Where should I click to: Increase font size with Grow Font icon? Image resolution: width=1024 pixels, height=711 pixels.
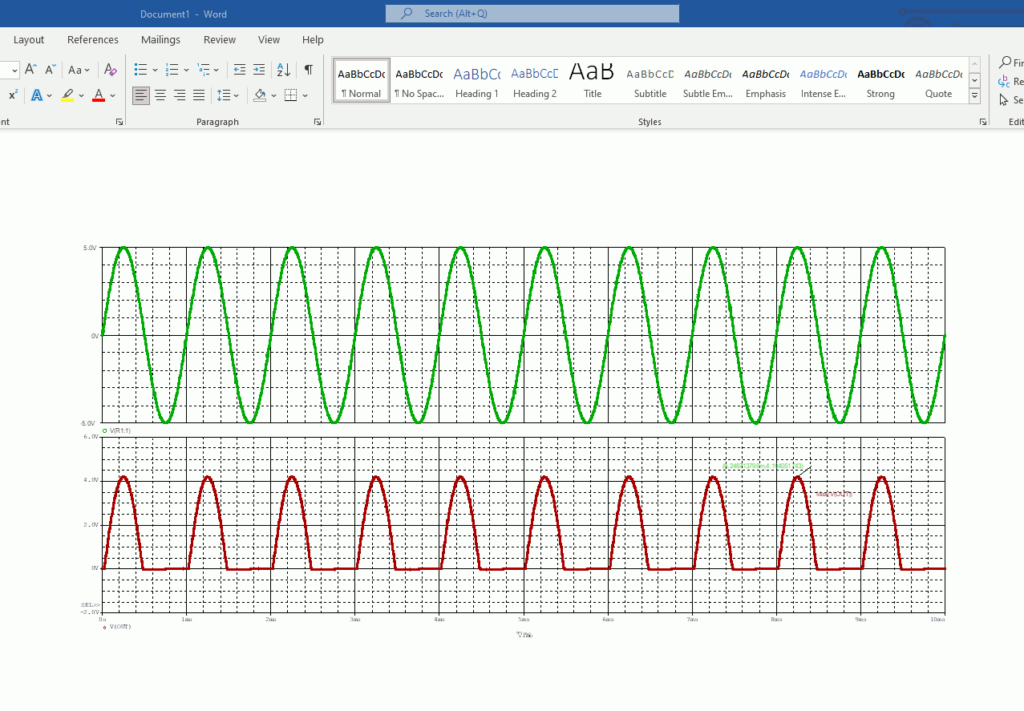[31, 69]
